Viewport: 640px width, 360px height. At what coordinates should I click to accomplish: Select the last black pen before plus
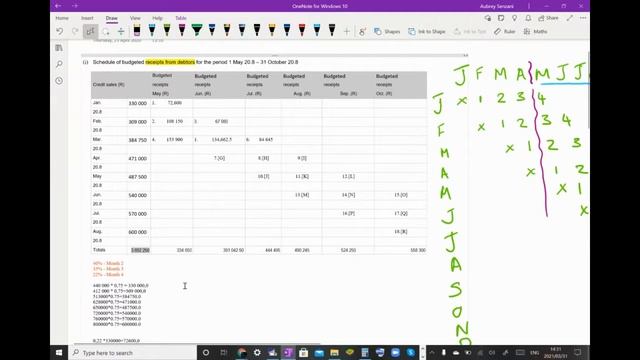pyautogui.click(x=332, y=30)
